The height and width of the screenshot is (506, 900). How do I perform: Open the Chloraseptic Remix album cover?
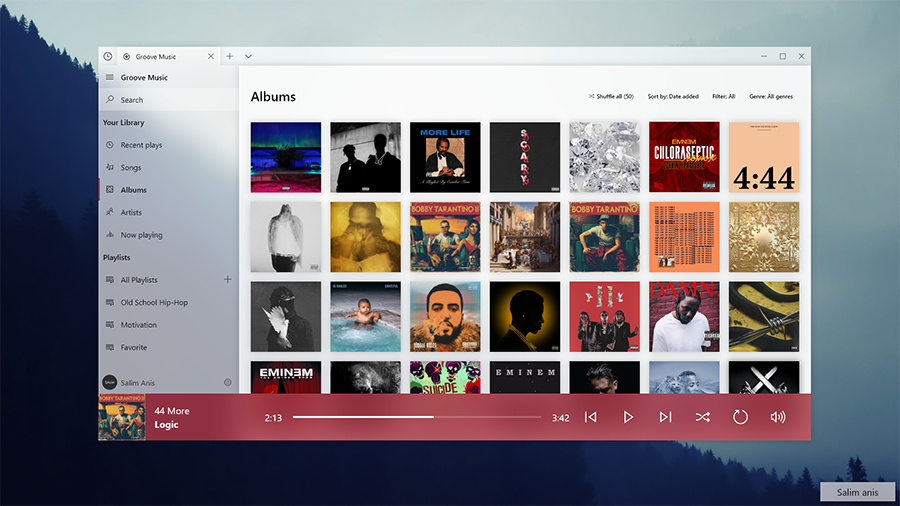click(684, 157)
